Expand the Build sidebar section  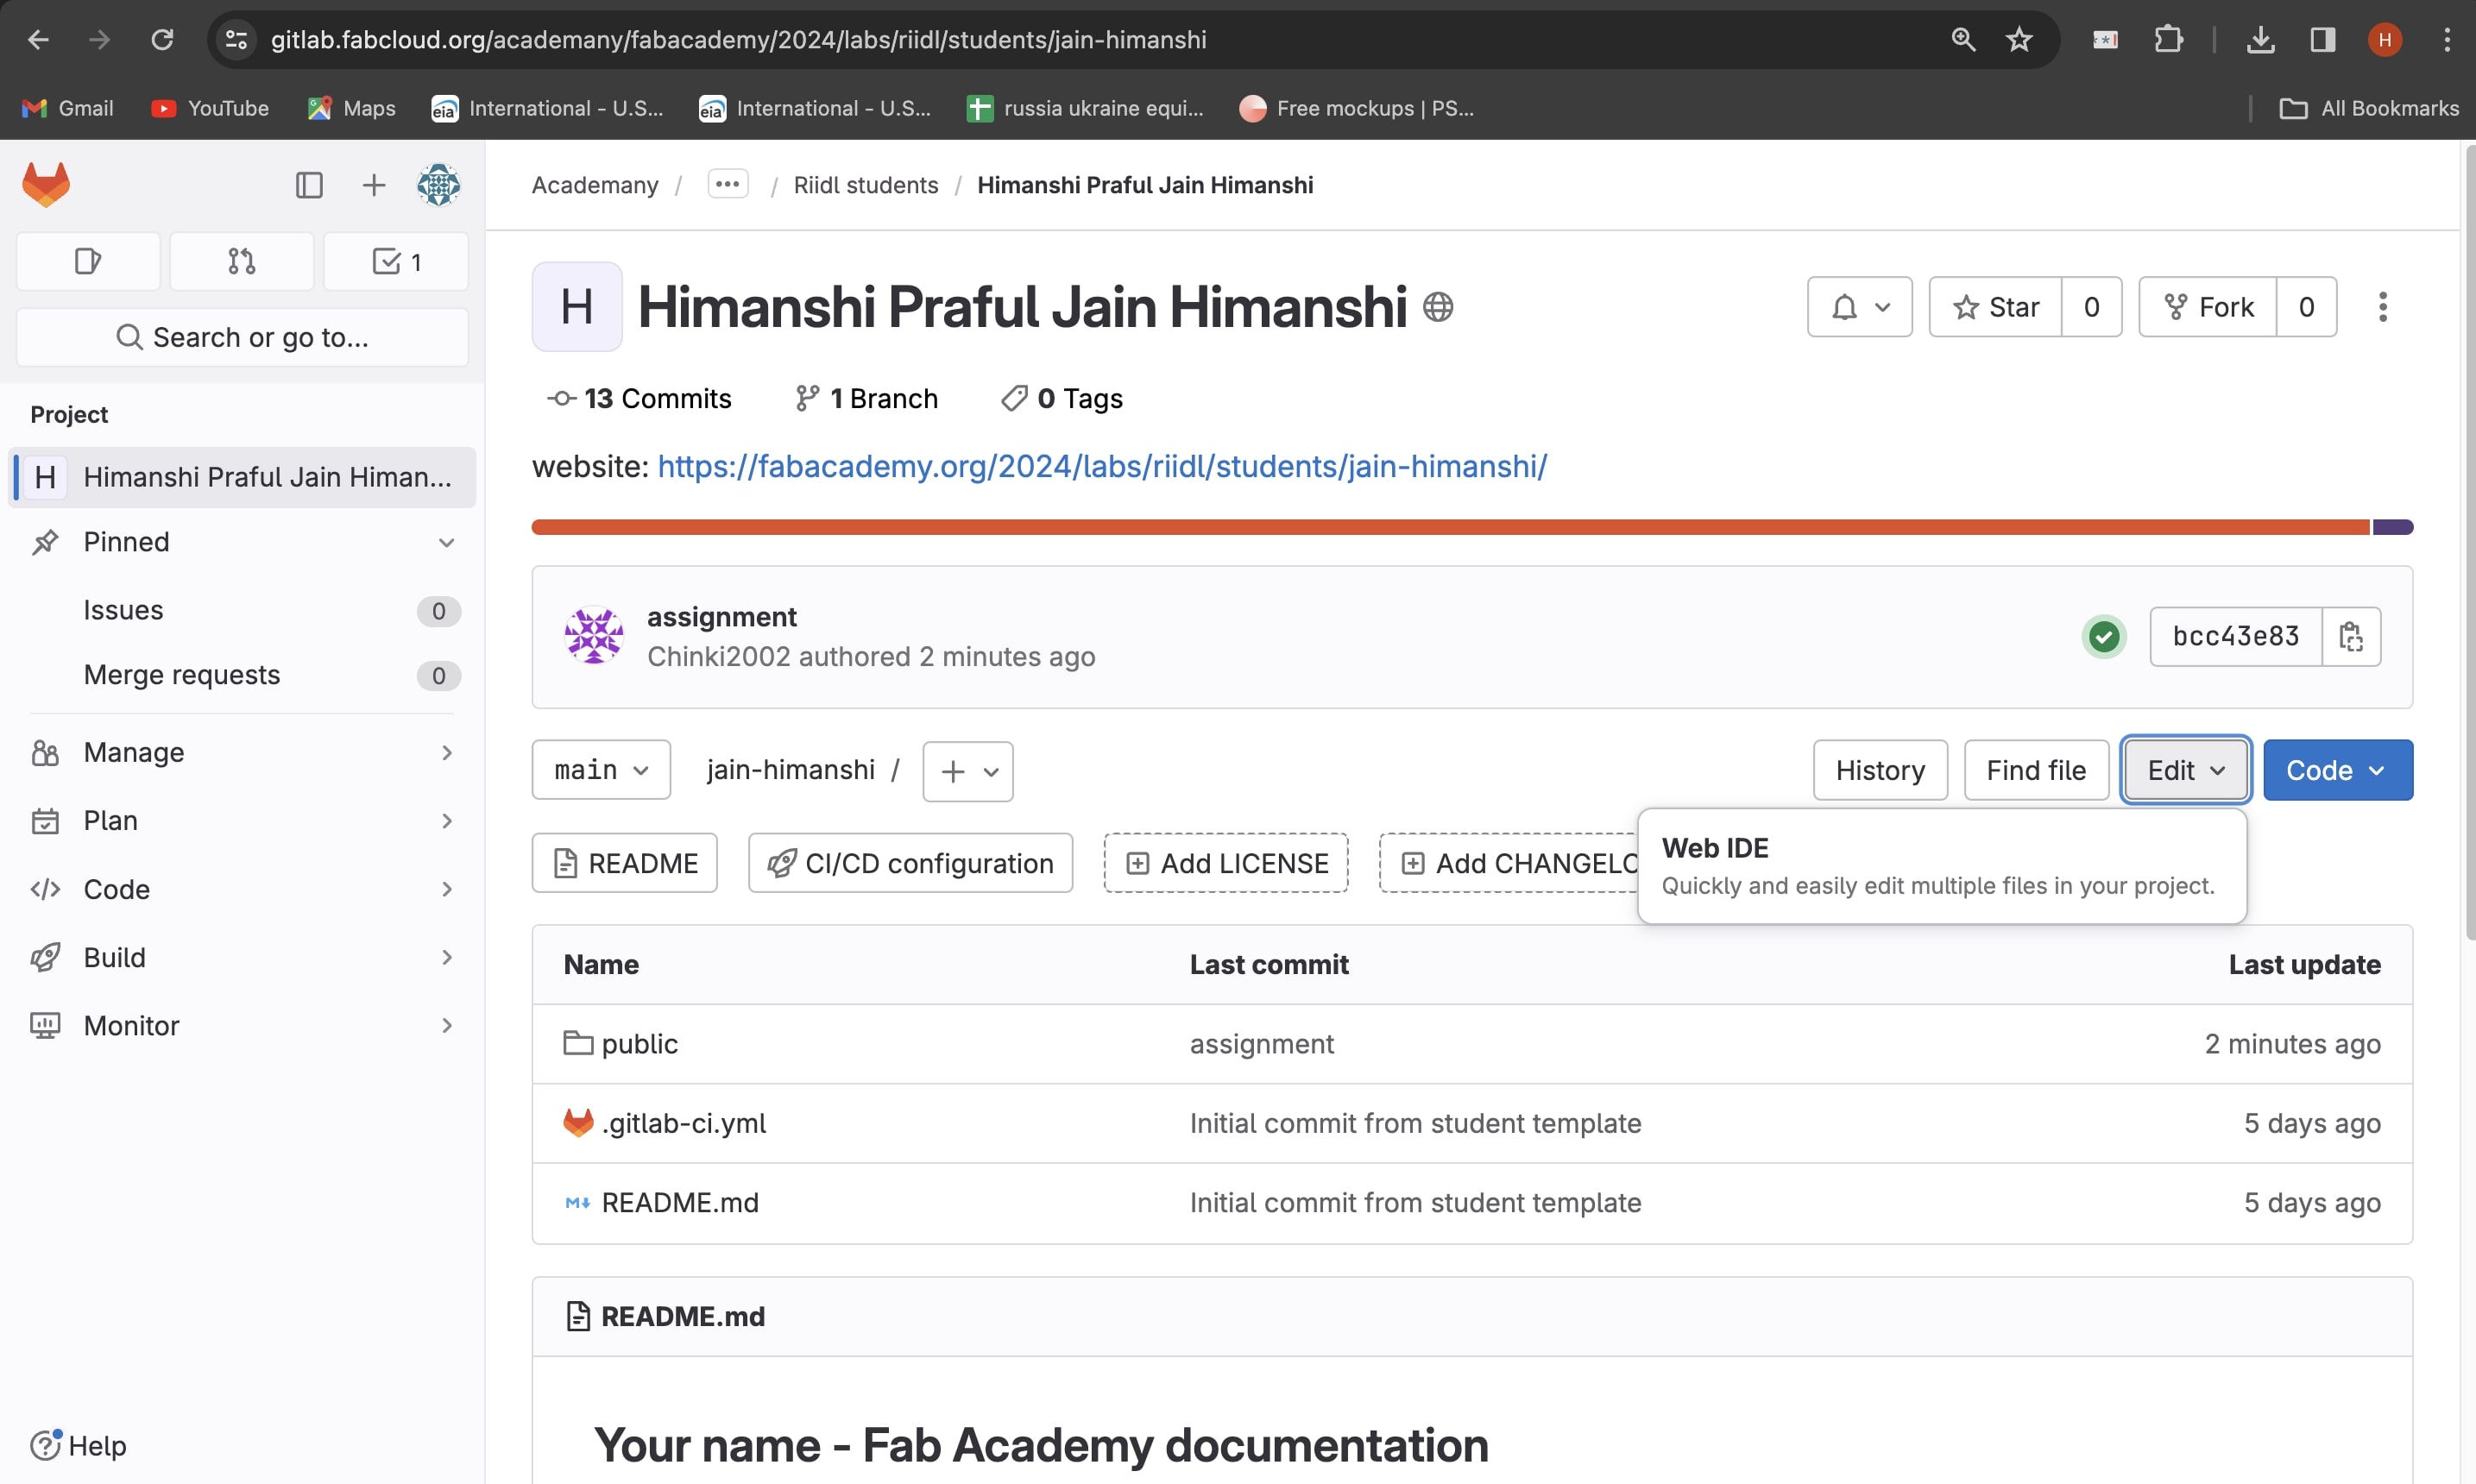point(242,957)
